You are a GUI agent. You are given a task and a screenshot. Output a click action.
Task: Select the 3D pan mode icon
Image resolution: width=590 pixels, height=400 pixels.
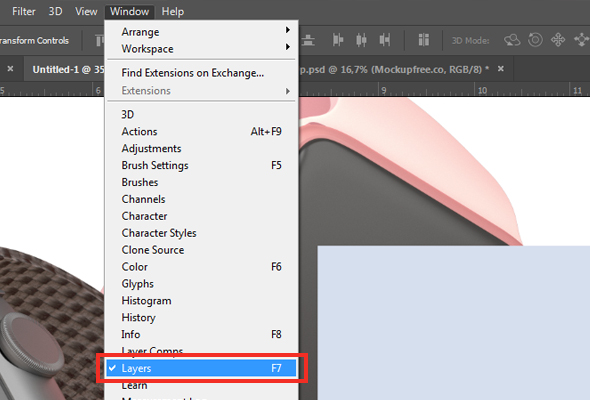(x=558, y=40)
